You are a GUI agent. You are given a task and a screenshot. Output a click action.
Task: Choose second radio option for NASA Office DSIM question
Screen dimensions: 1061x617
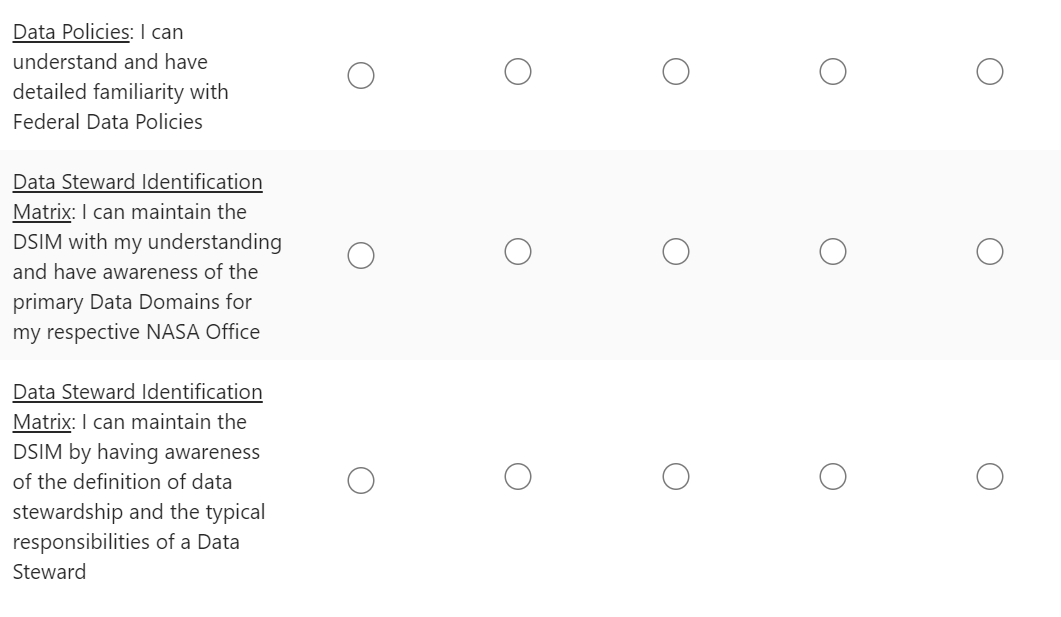[518, 252]
